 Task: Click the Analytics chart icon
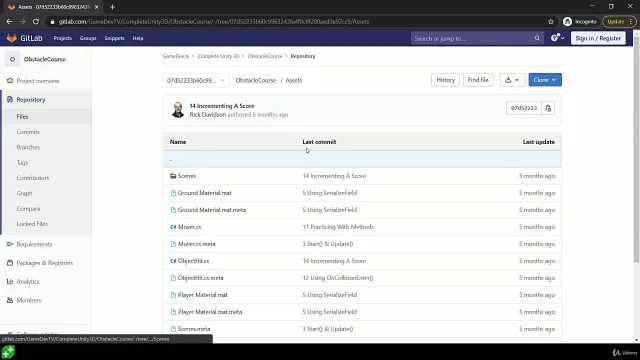click(10, 282)
